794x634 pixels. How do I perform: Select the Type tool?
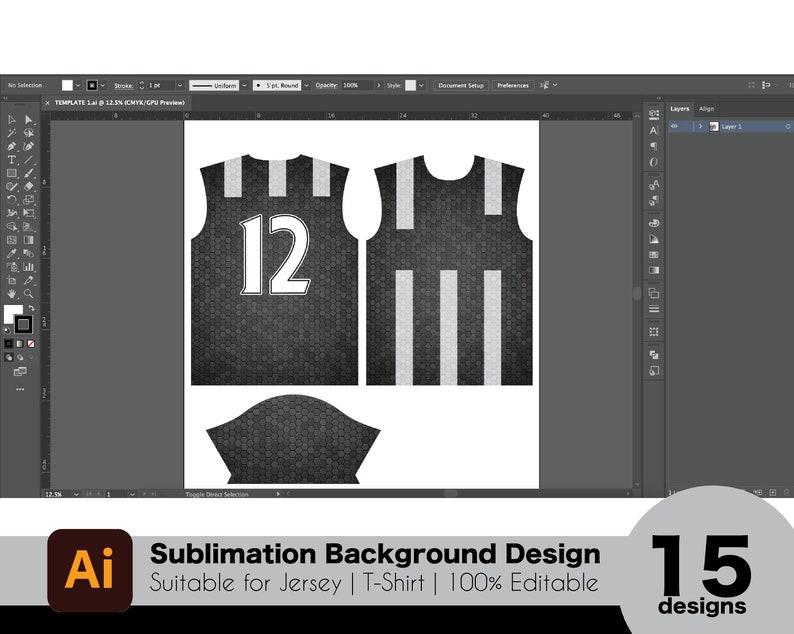click(12, 160)
